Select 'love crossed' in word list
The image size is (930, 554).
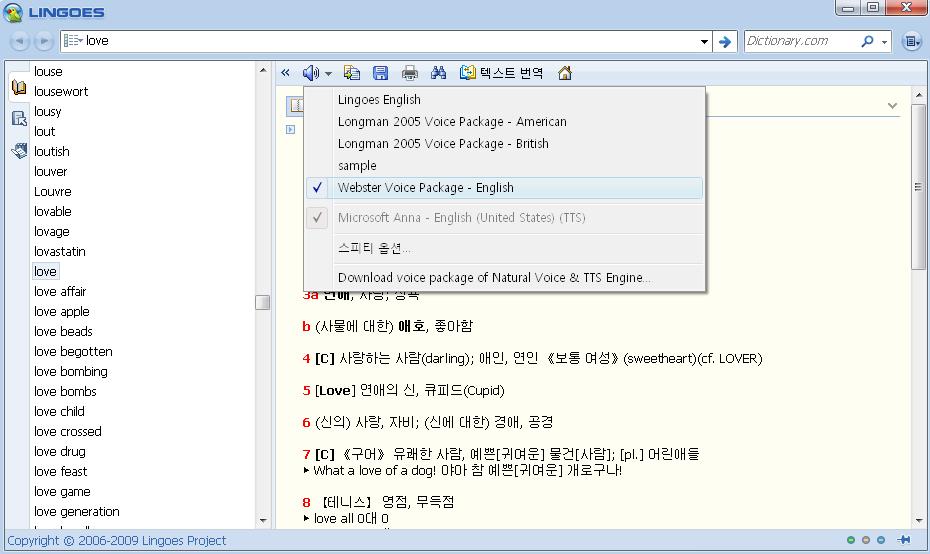(68, 431)
